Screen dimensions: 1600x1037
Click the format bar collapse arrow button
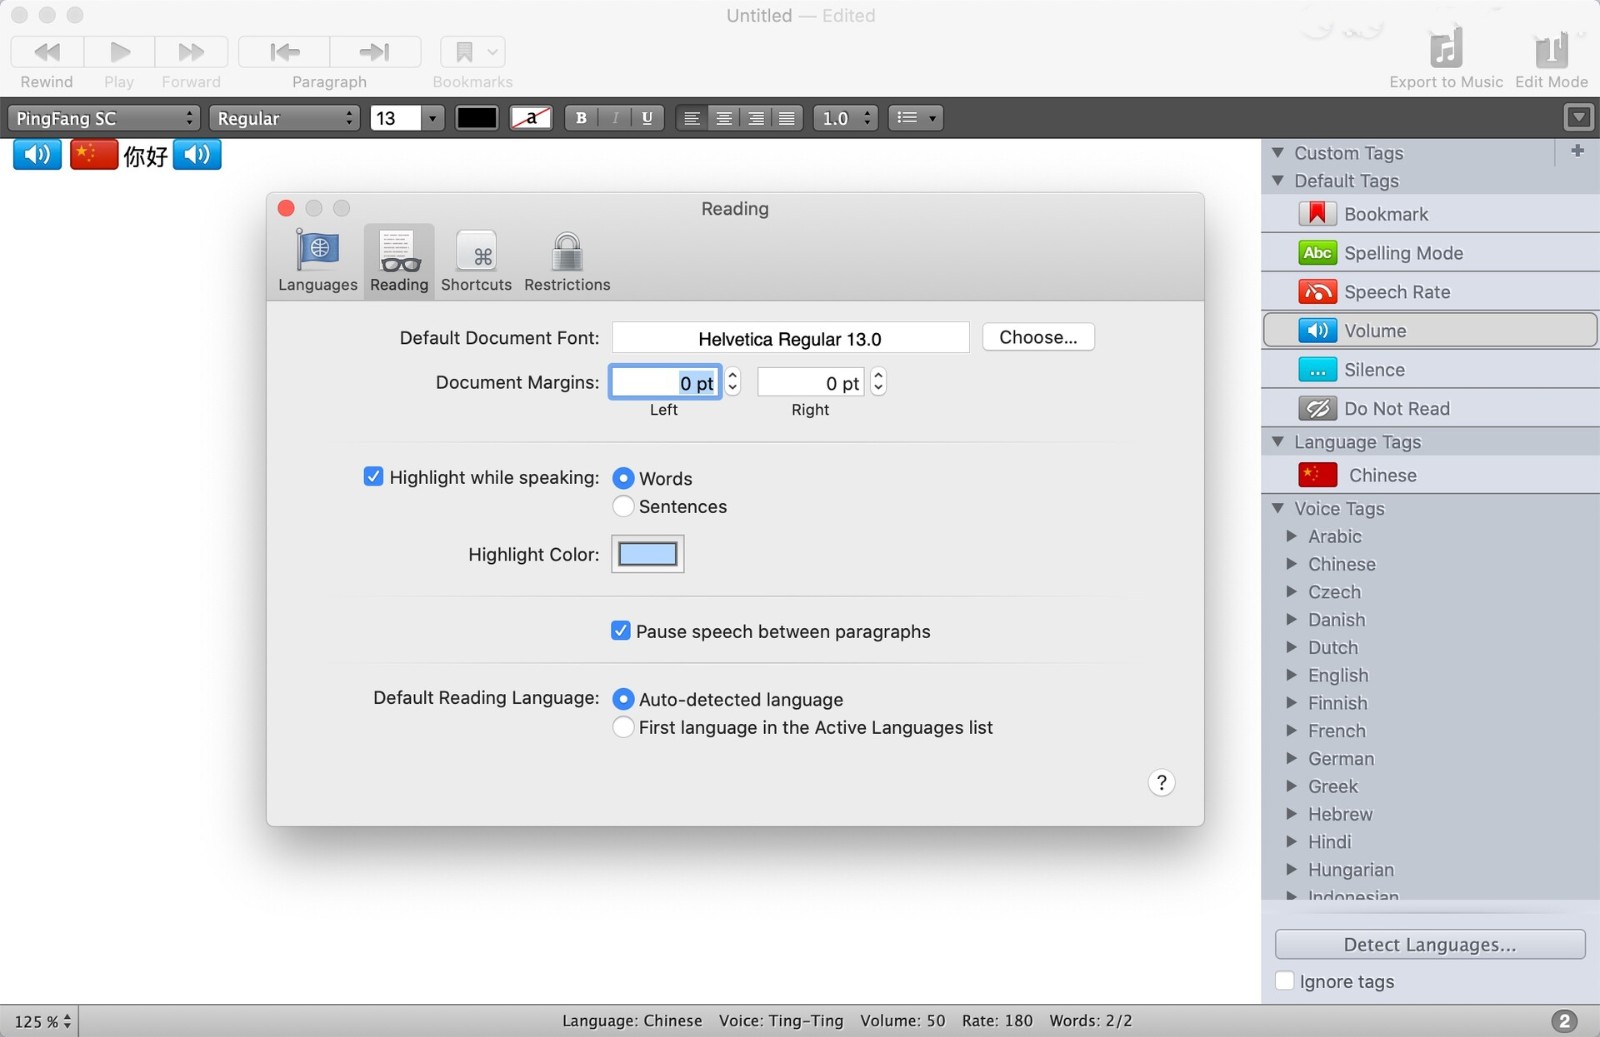coord(1578,118)
